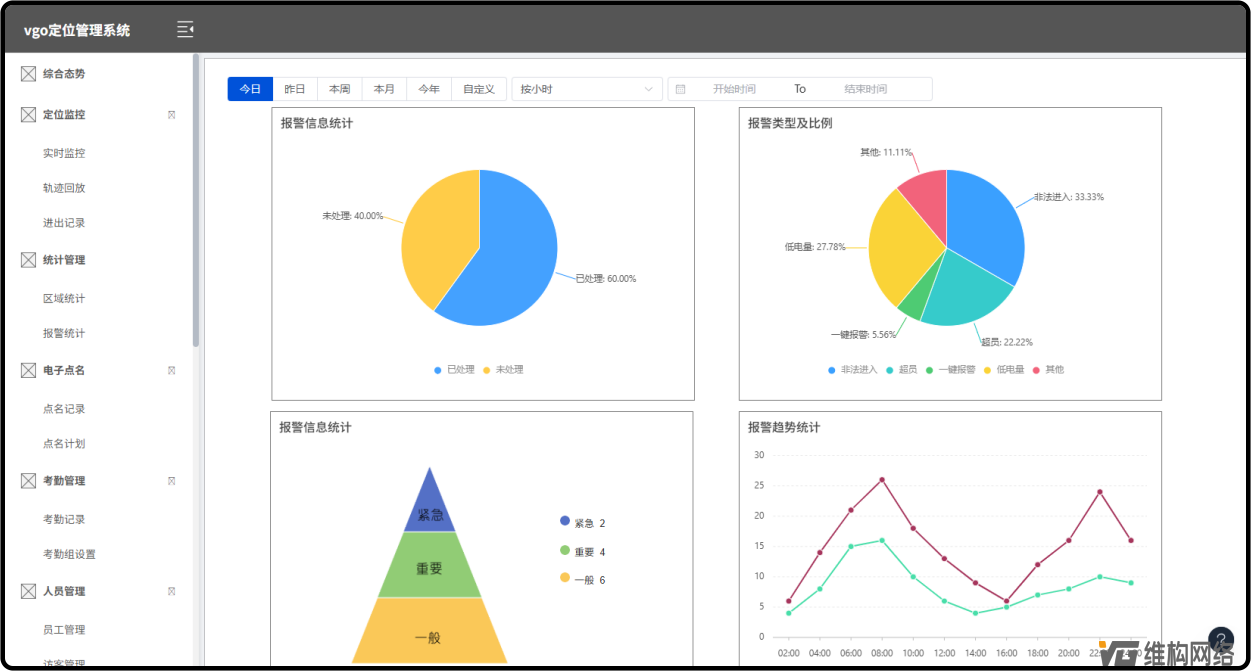Open the help question mark button
The image size is (1251, 671).
(1220, 640)
